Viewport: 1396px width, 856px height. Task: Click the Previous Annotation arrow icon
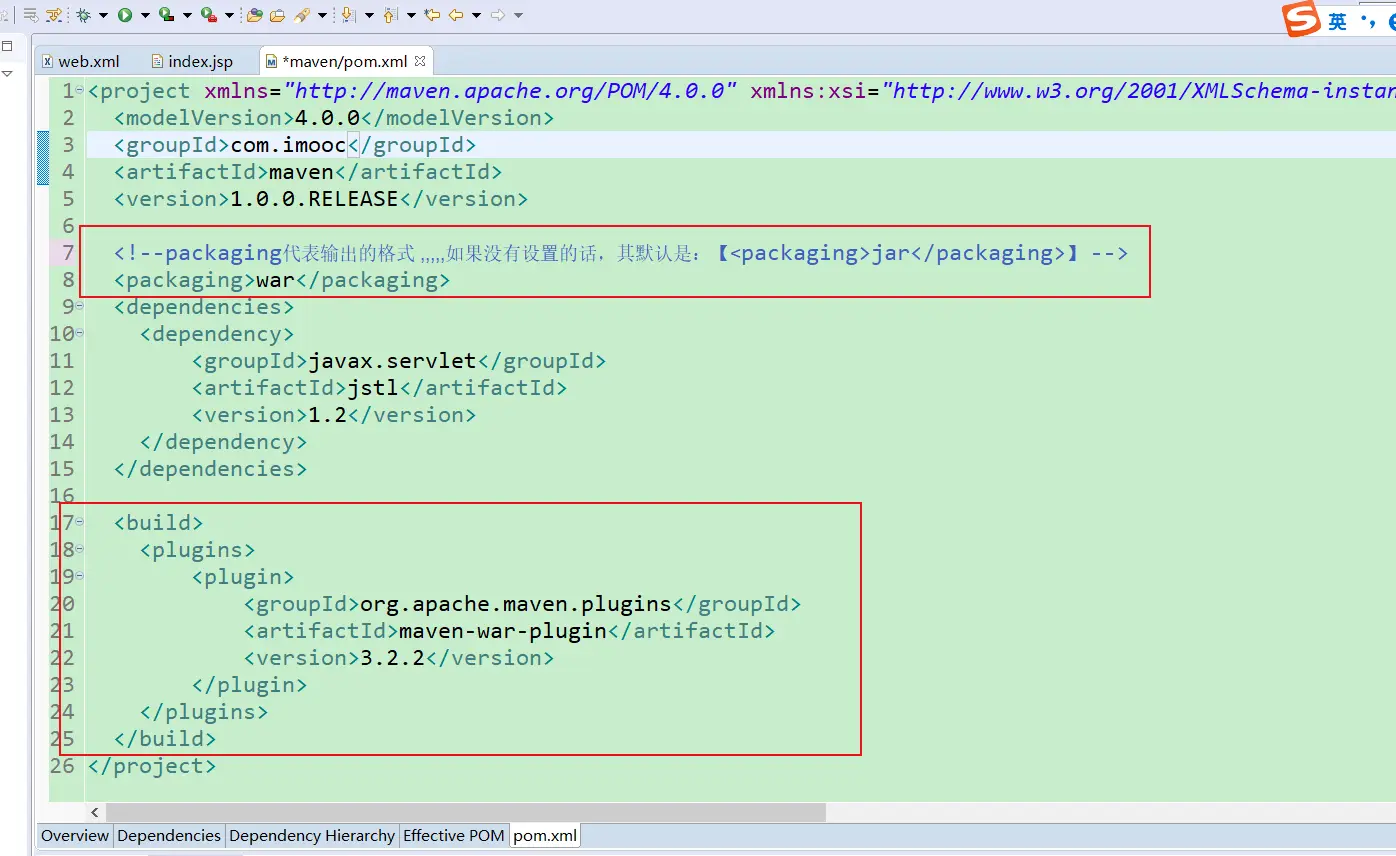point(390,15)
